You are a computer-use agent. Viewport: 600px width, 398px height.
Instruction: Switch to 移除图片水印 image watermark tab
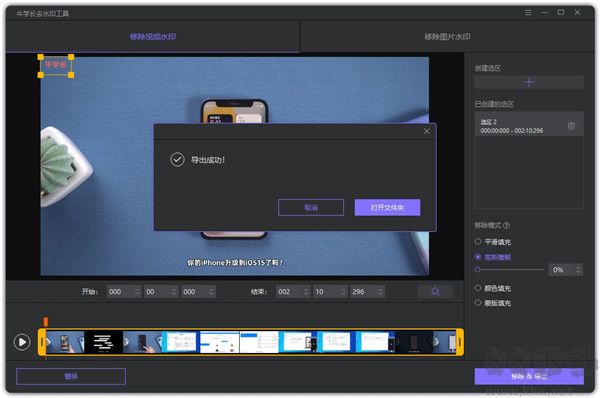tap(447, 37)
